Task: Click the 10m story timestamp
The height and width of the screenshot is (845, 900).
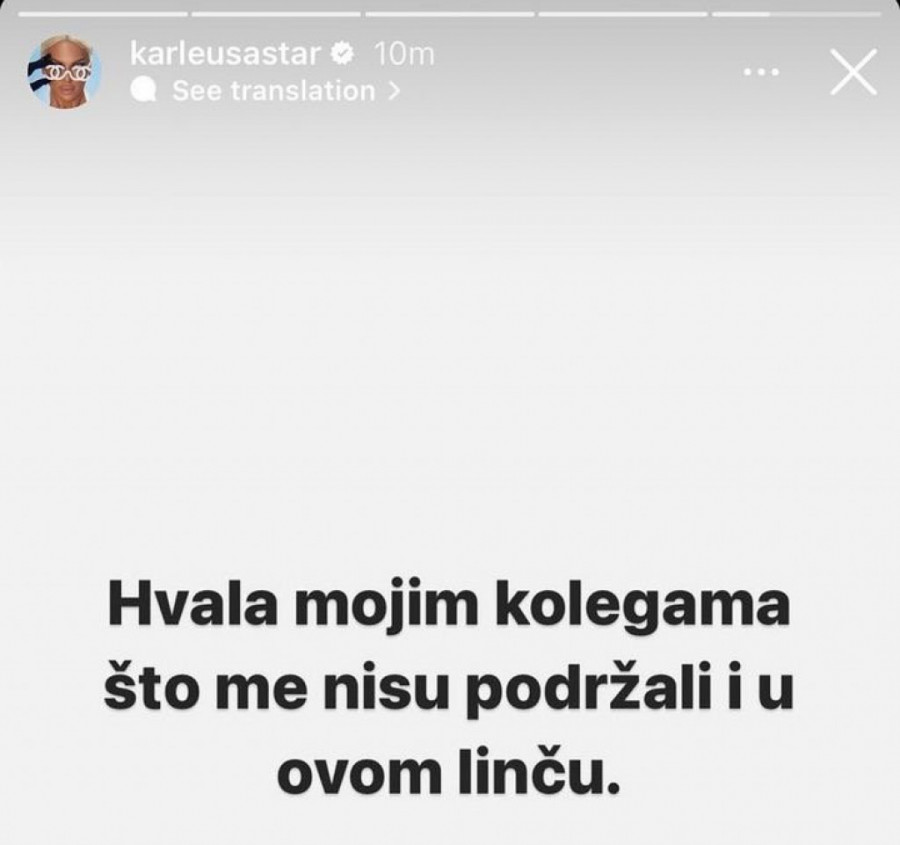Action: (404, 54)
